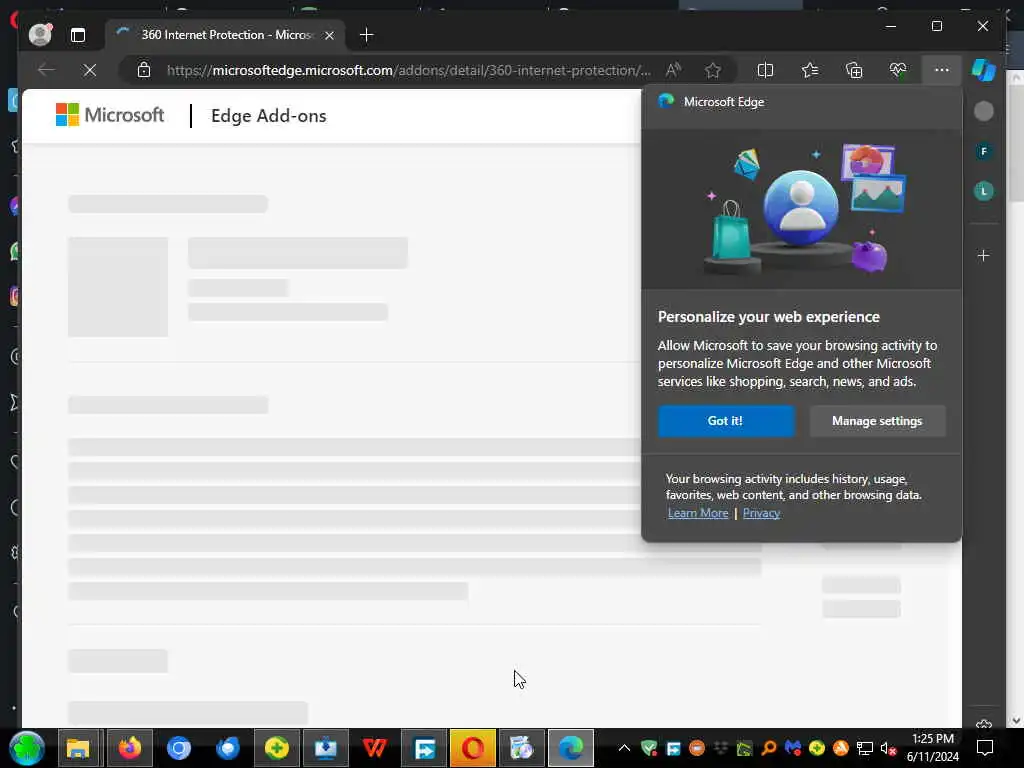The width and height of the screenshot is (1024, 768).
Task: Switch to Microsoft Edge taskbar icon
Action: pyautogui.click(x=571, y=748)
